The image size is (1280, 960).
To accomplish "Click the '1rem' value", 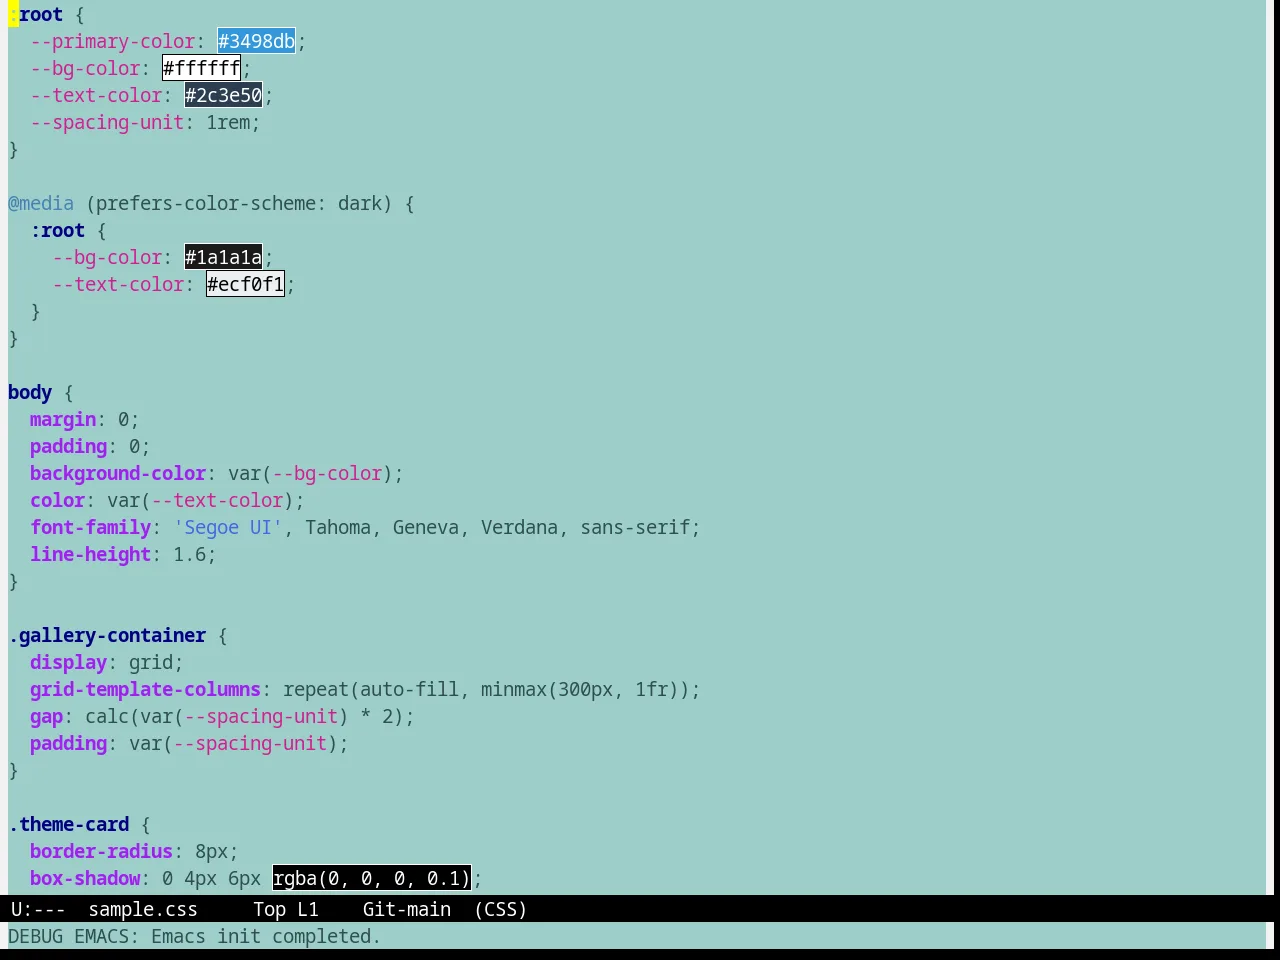I will 228,122.
